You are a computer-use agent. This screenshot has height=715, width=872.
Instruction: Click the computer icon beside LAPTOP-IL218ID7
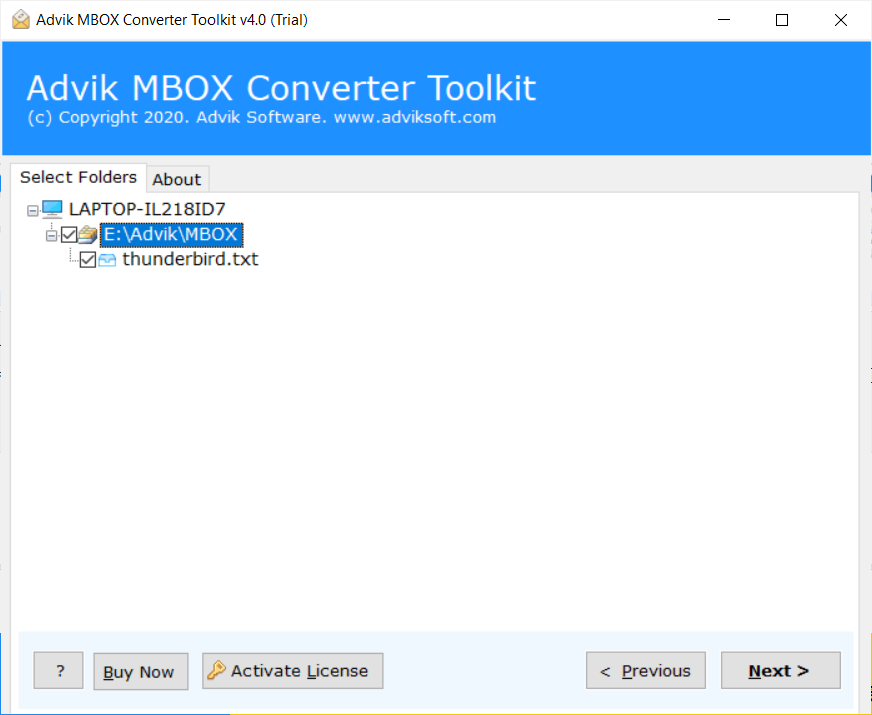51,209
